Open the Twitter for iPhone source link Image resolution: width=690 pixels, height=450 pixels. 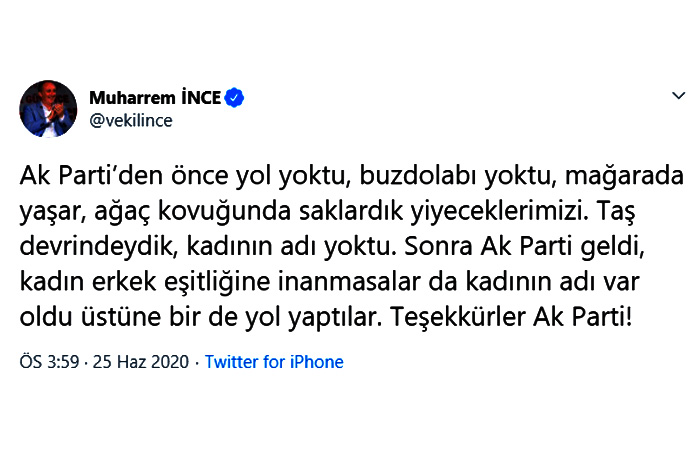[274, 362]
